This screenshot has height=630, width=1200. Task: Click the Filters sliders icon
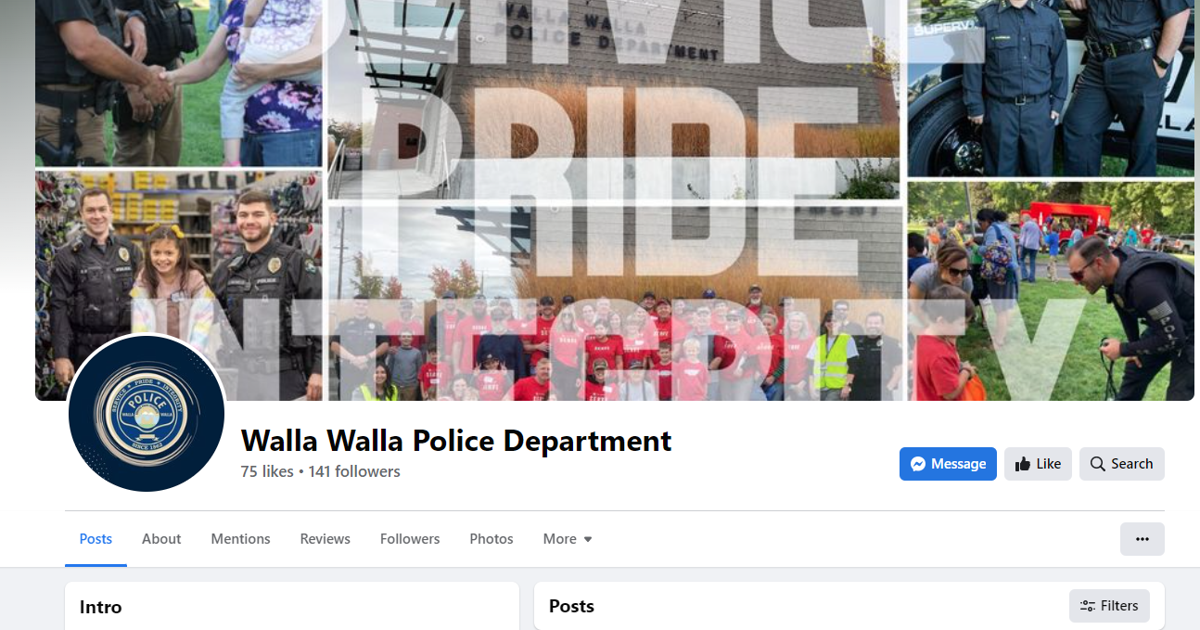click(x=1087, y=606)
